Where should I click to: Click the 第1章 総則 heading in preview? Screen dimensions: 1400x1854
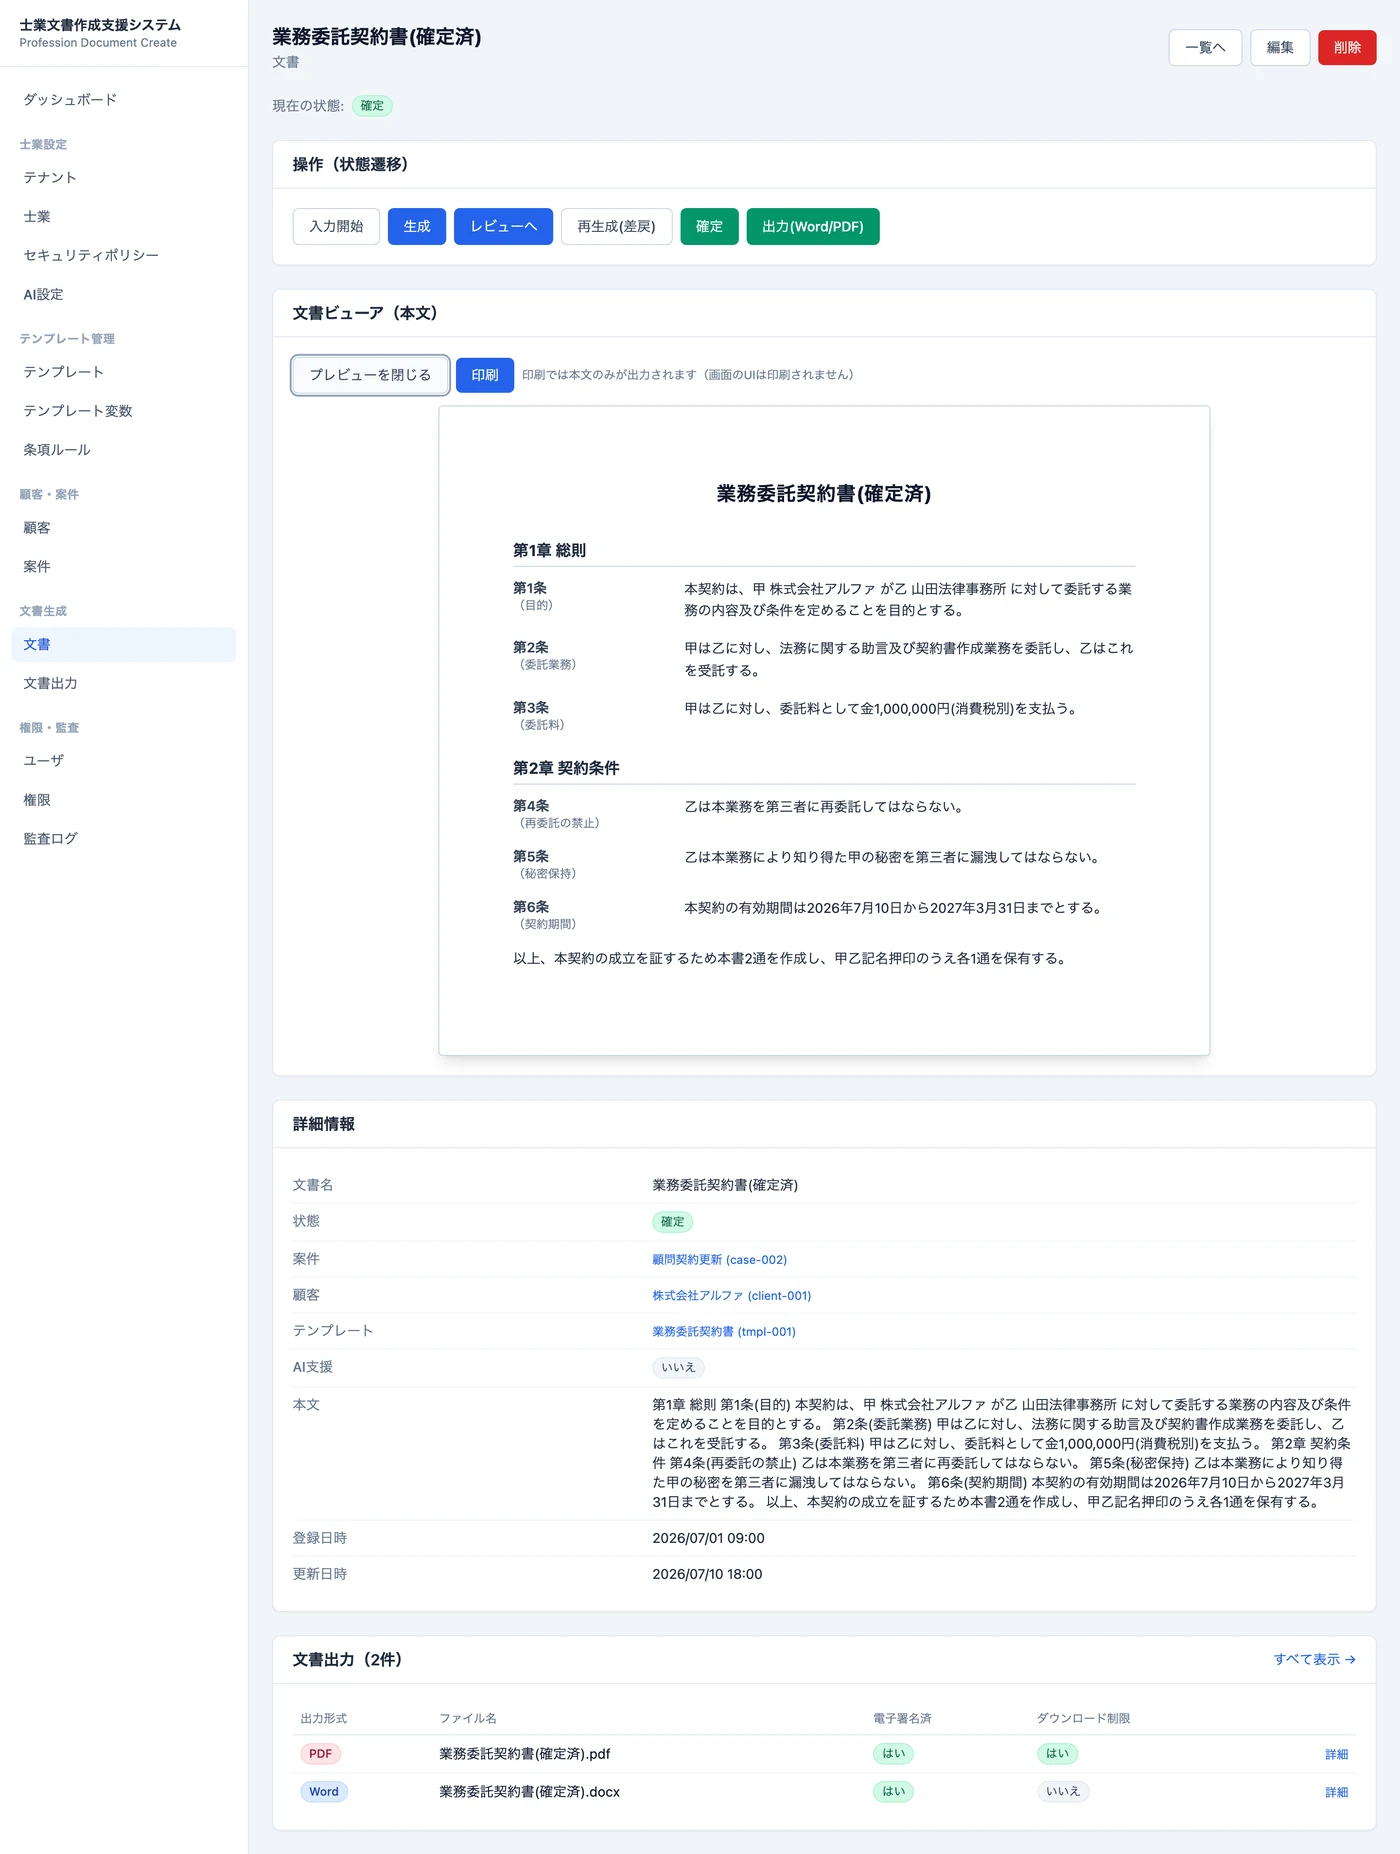coord(549,551)
